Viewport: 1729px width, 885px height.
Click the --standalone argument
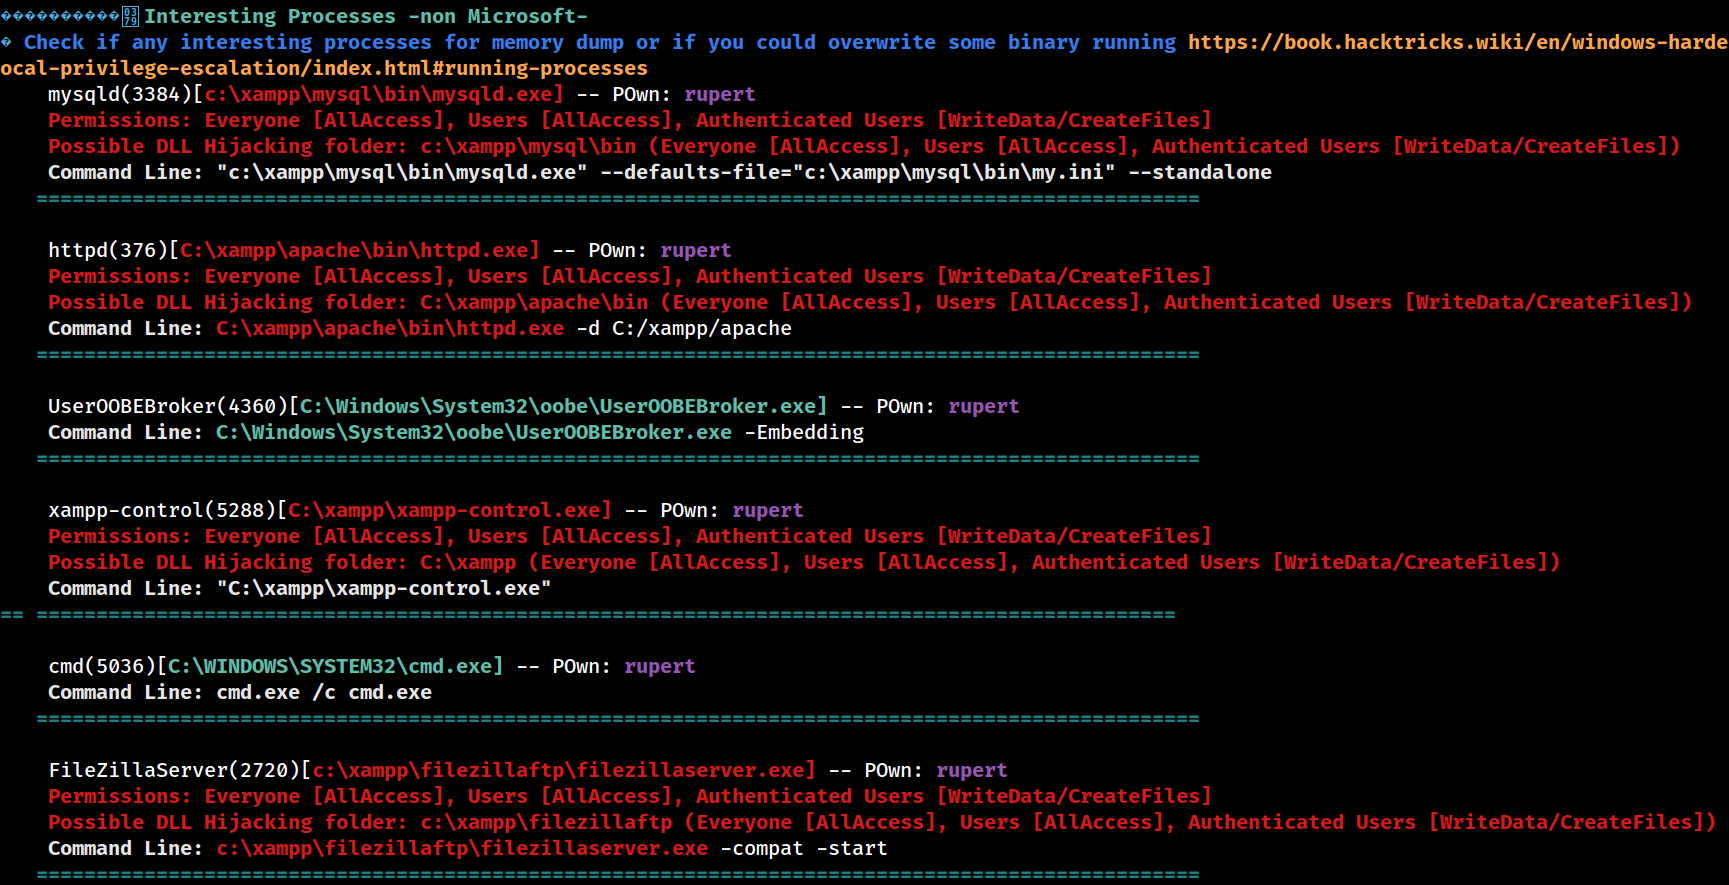1200,172
